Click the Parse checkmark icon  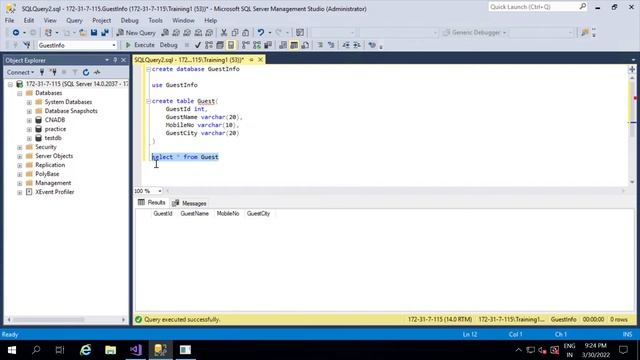(x=198, y=45)
